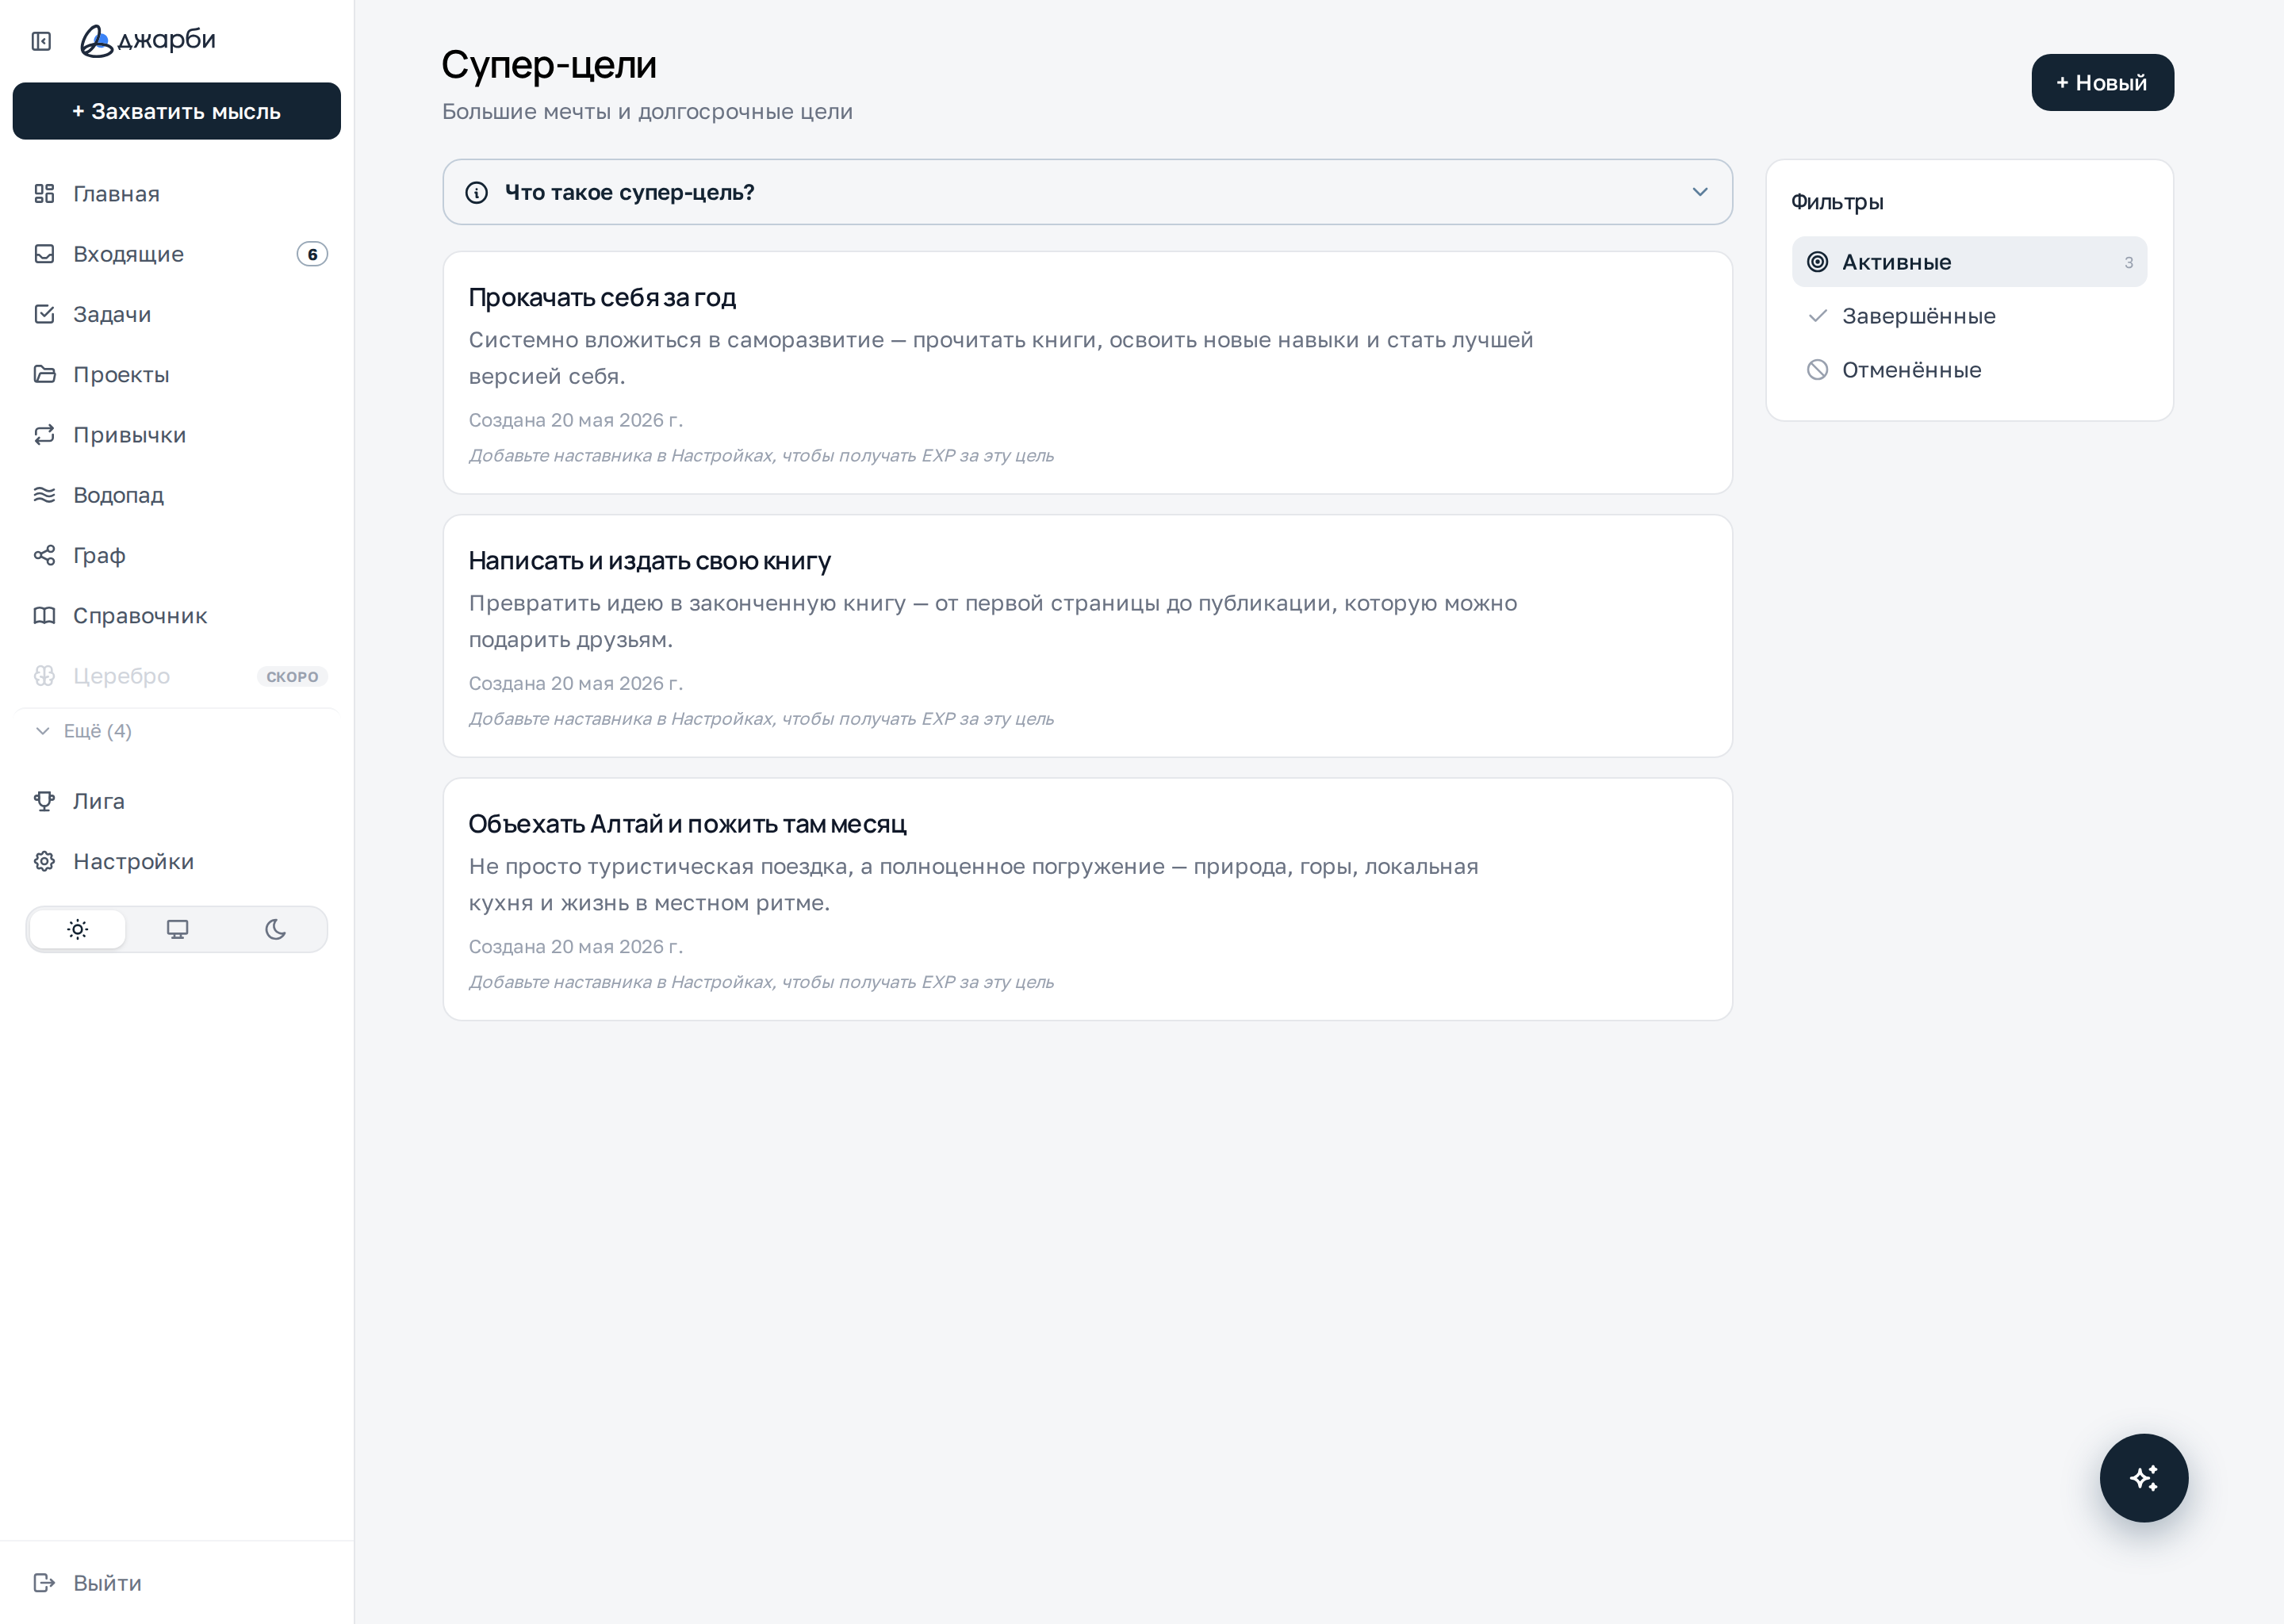
Task: Expand the Ещё (4) sidebar section
Action: (x=84, y=731)
